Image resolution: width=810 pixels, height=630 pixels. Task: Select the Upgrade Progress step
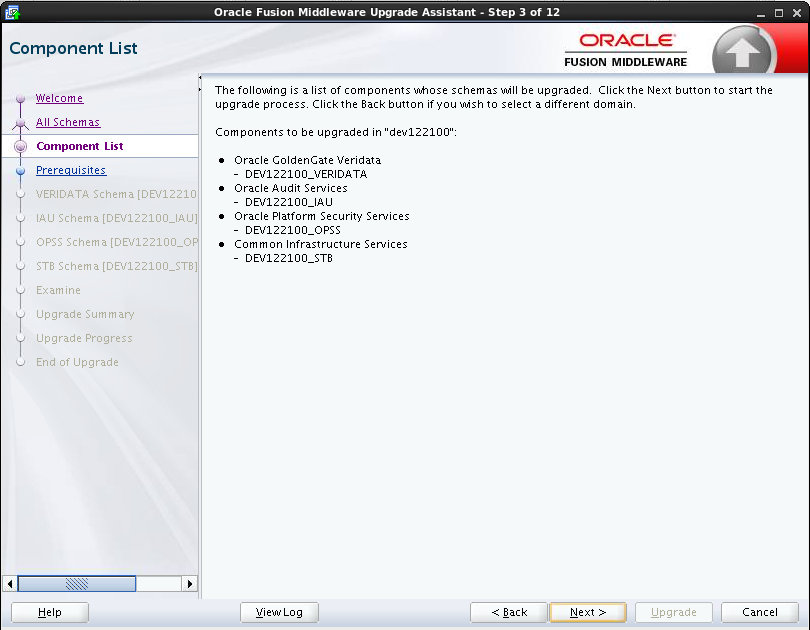click(84, 338)
